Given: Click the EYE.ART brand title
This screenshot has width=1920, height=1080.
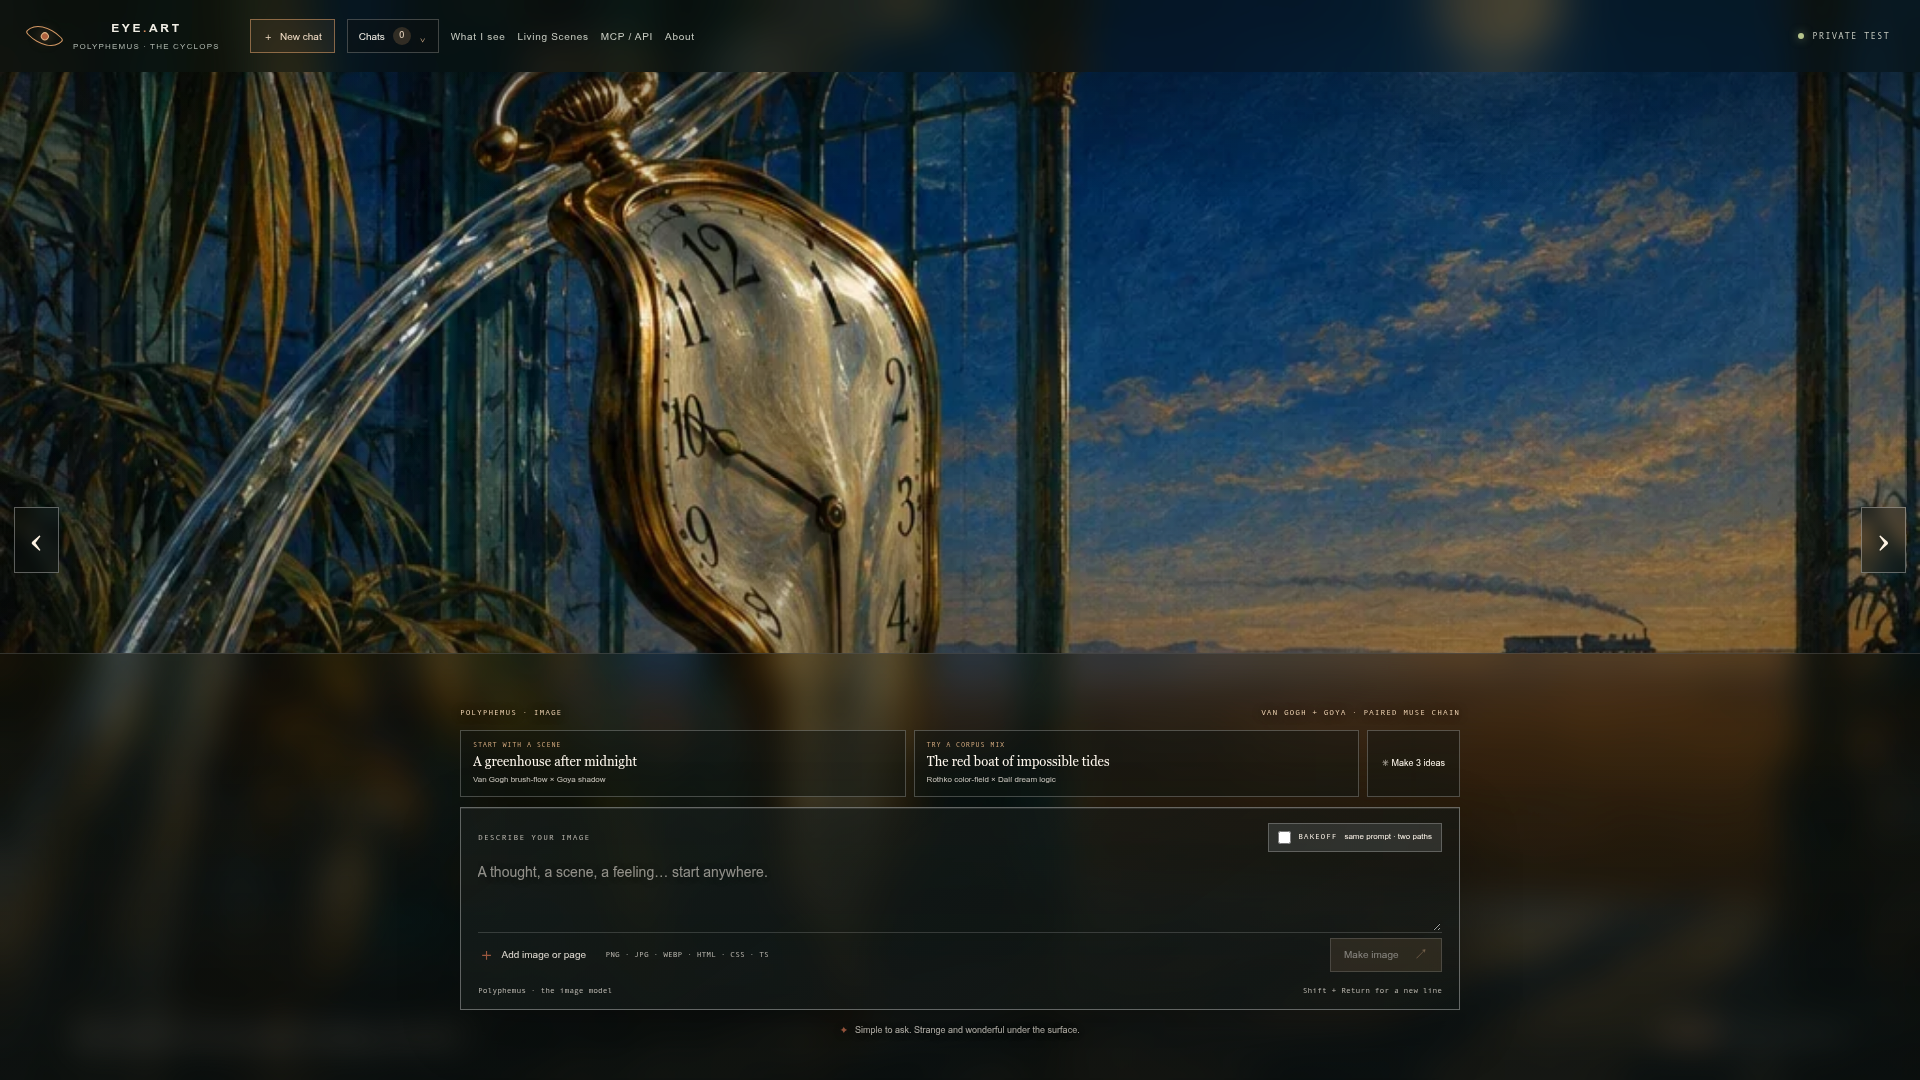Looking at the screenshot, I should pyautogui.click(x=146, y=28).
